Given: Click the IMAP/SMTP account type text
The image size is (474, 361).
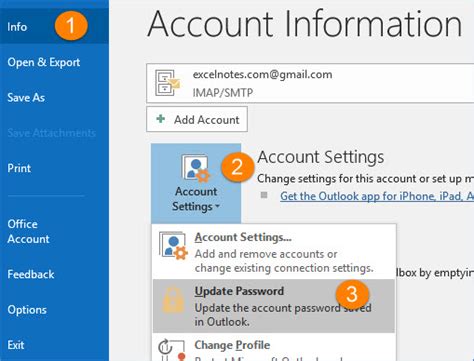Looking at the screenshot, I should (223, 92).
